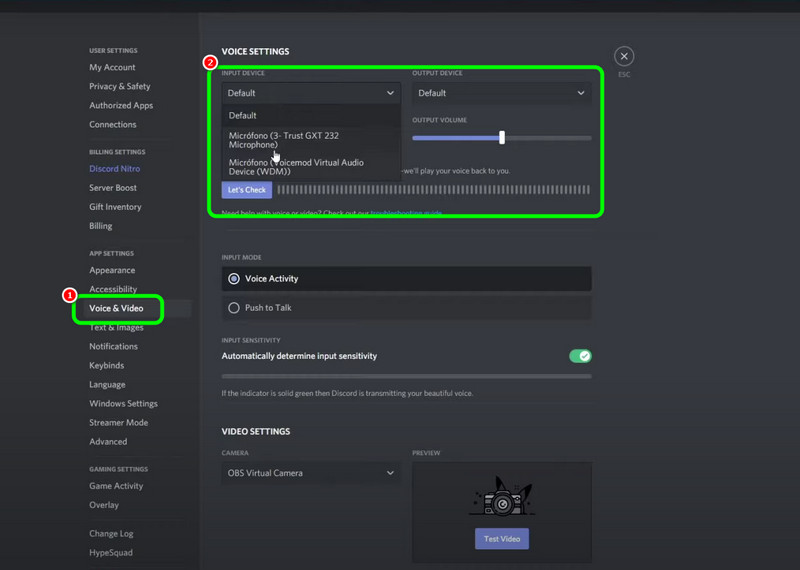Select the Voice Activity radio button
Screen dimensions: 800x570
coord(234,279)
